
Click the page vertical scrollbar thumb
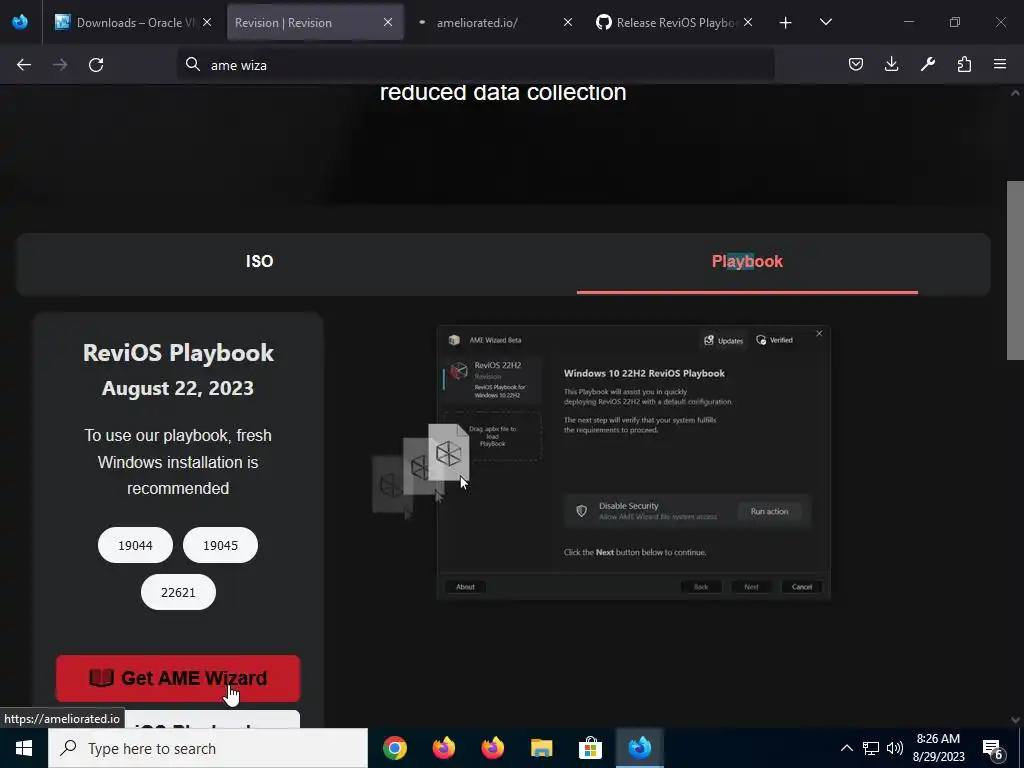(1015, 270)
